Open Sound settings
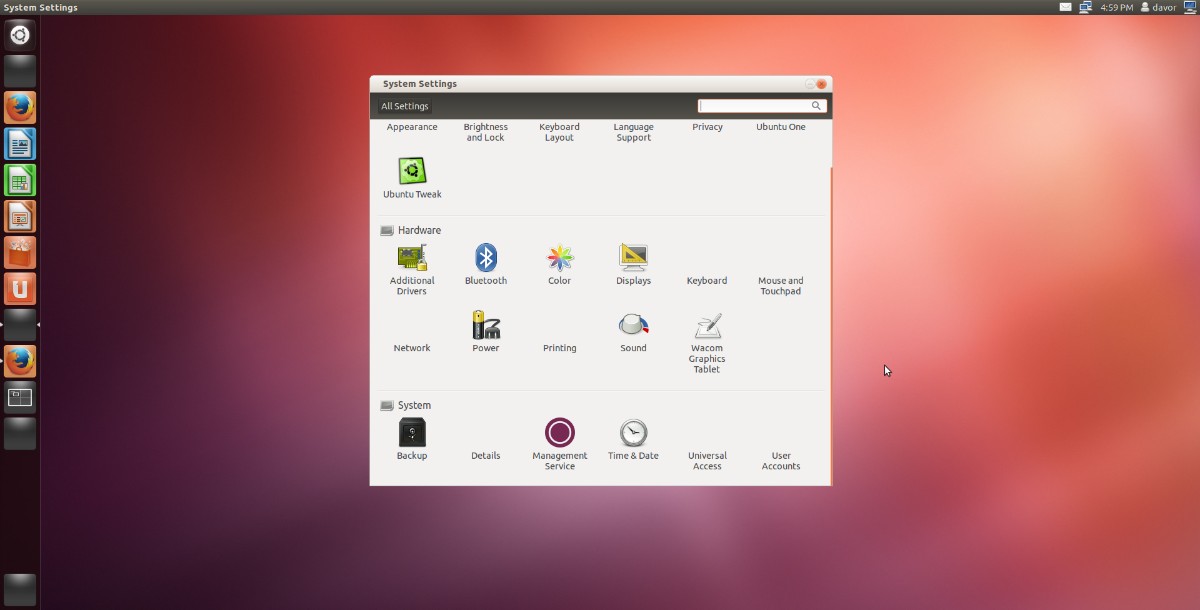 633,332
